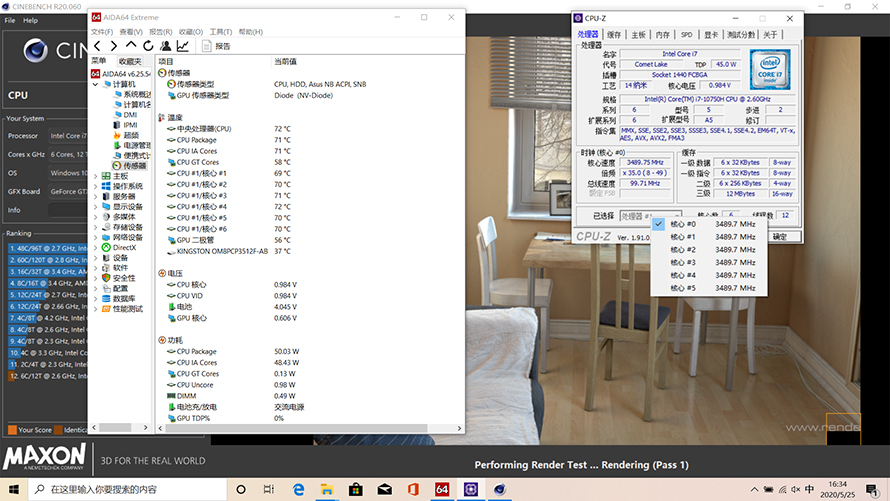The width and height of the screenshot is (890, 501).
Task: Expand the 网络设备 tree node
Action: (95, 237)
